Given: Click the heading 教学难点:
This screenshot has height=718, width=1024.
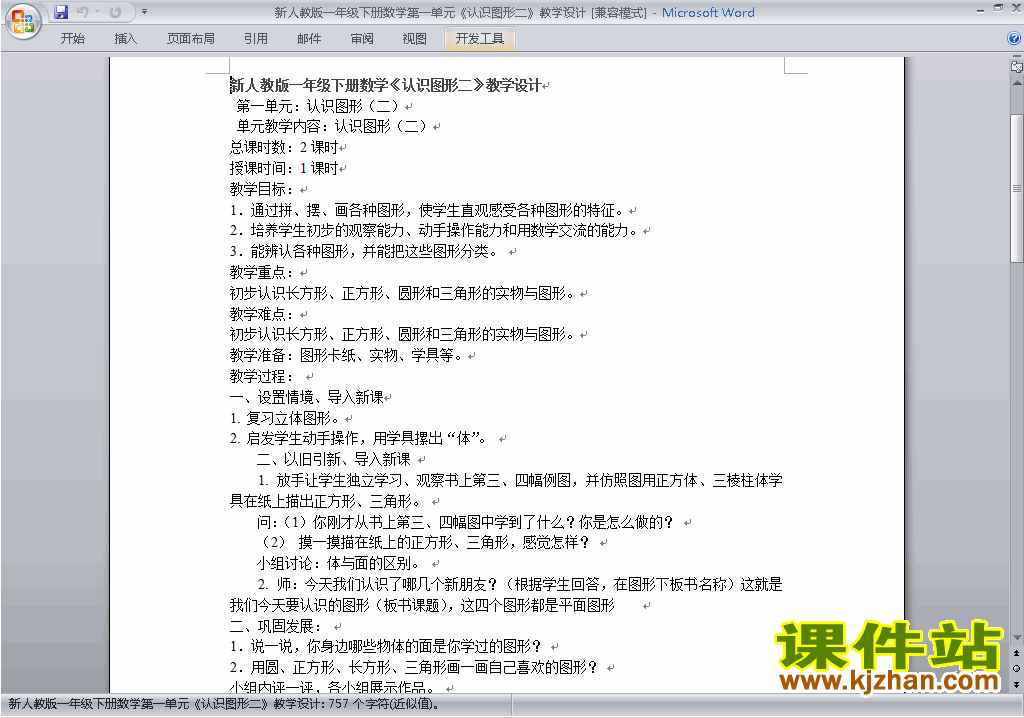Looking at the screenshot, I should click(x=261, y=314).
